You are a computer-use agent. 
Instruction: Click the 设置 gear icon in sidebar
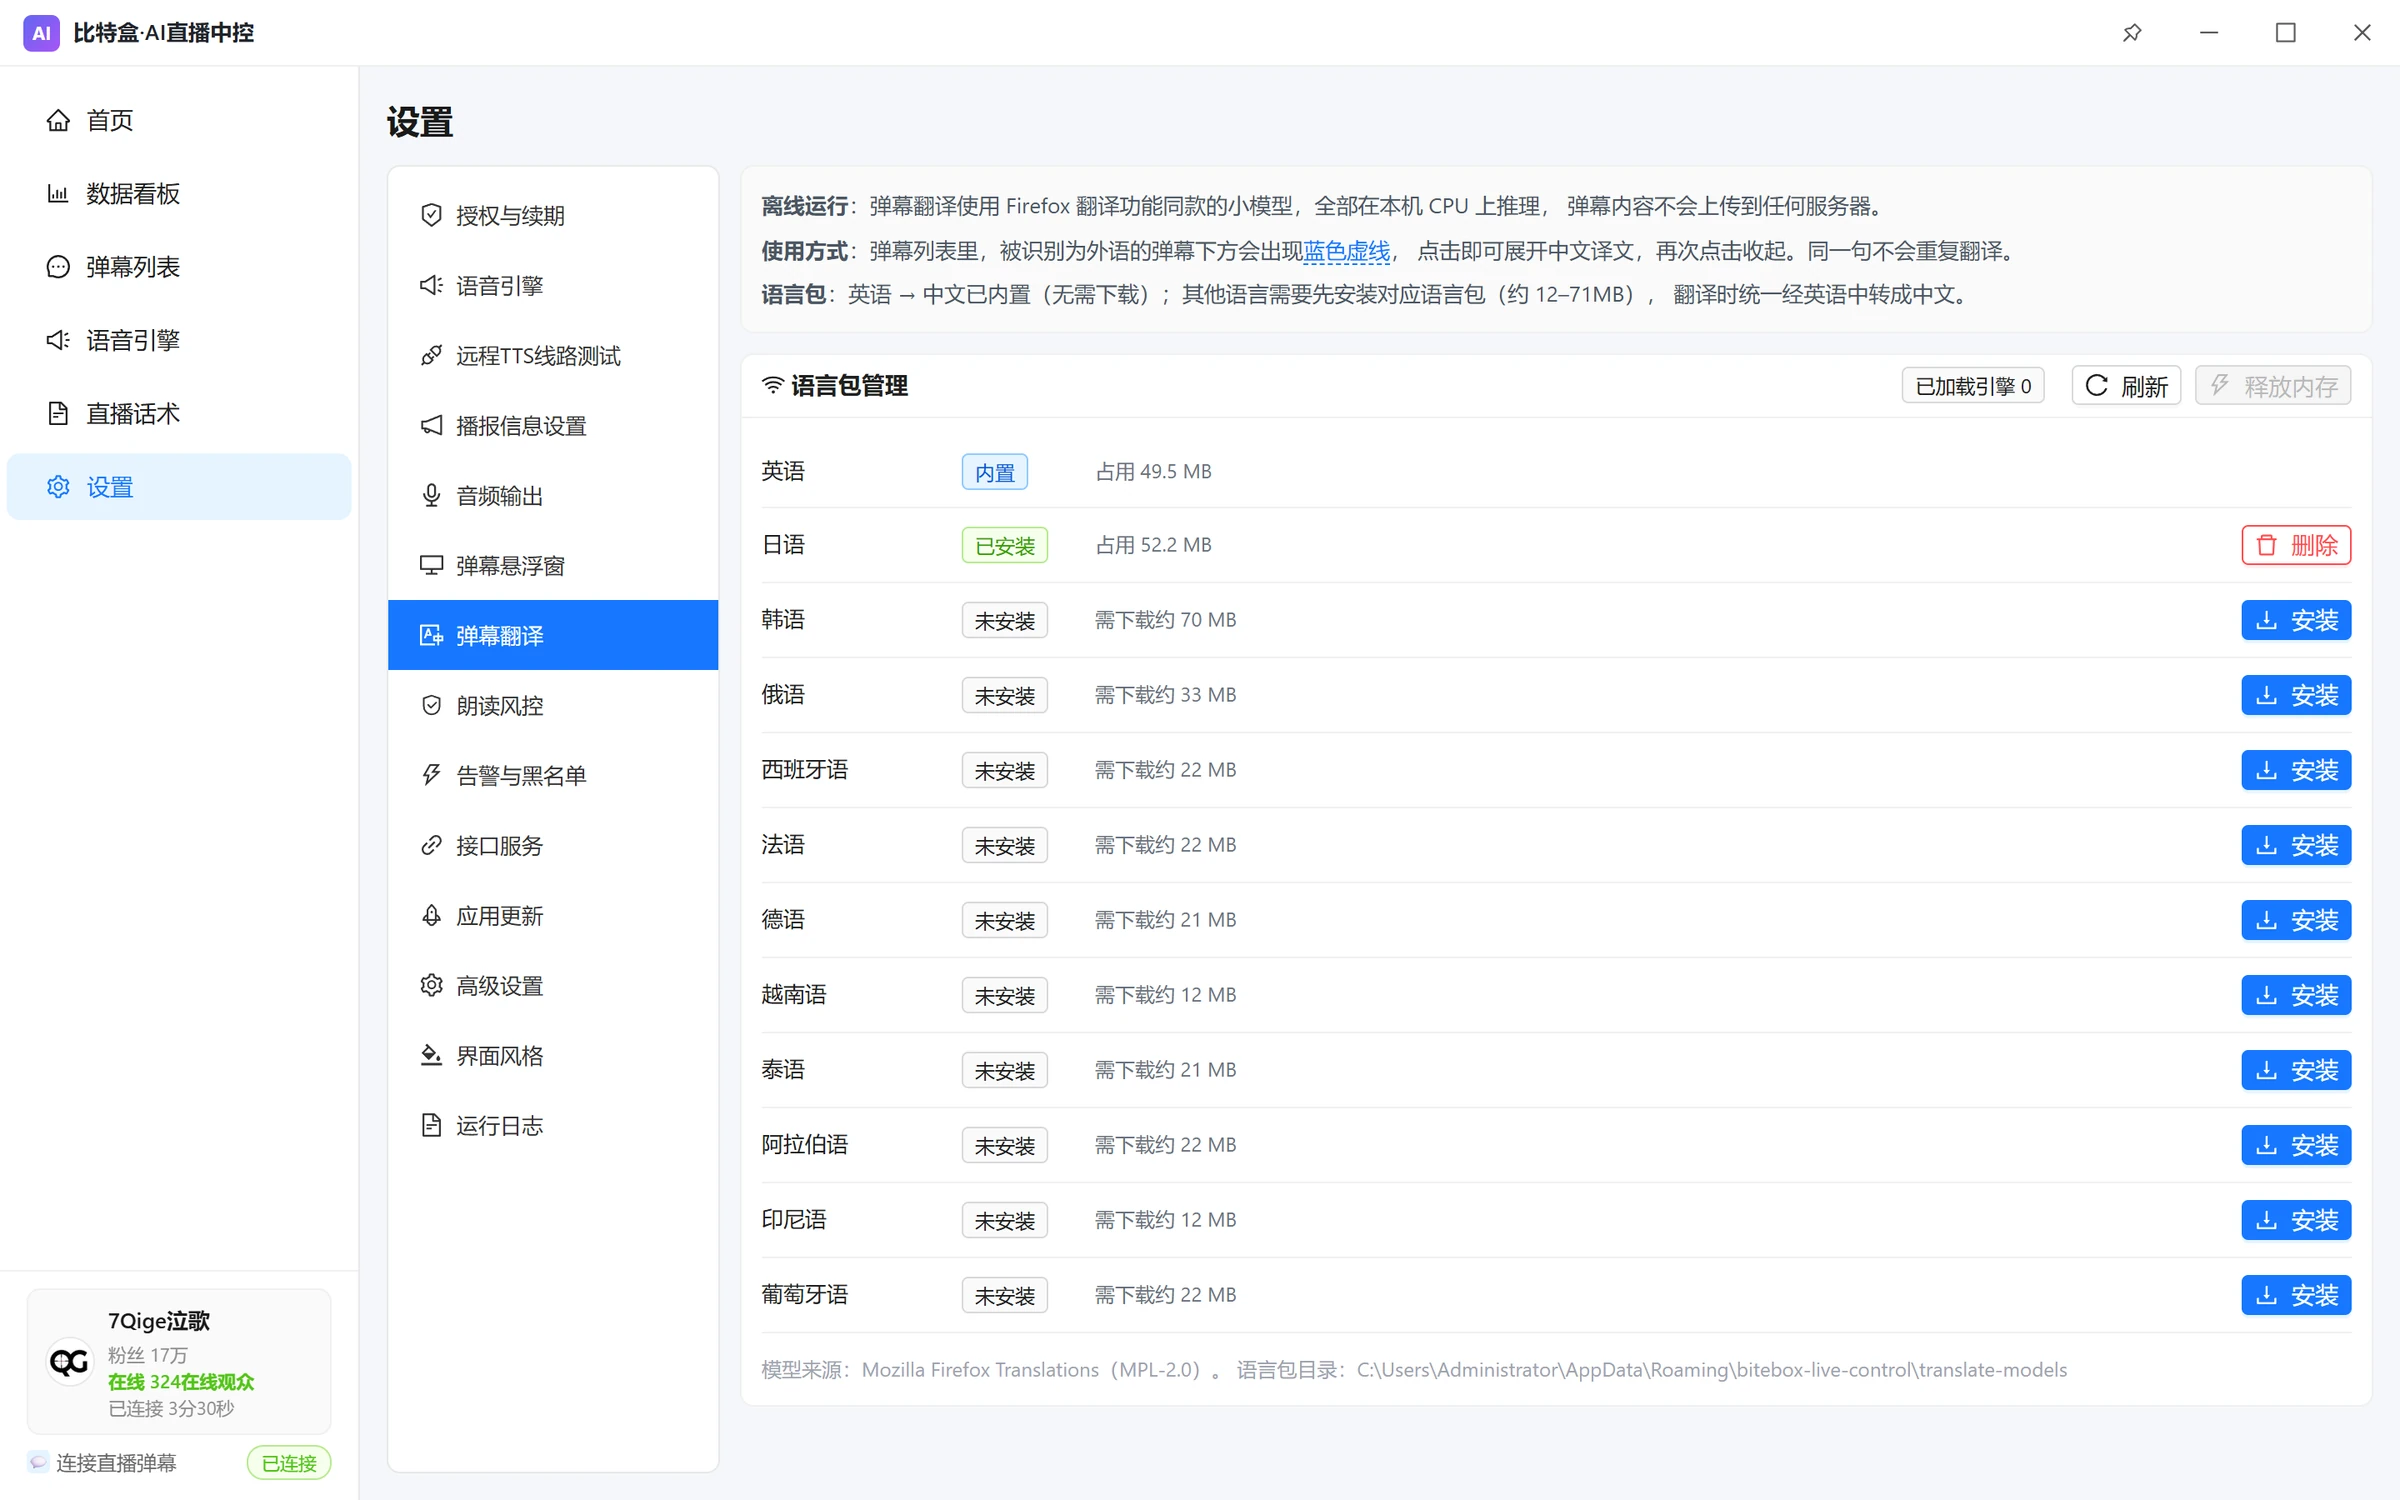click(58, 487)
